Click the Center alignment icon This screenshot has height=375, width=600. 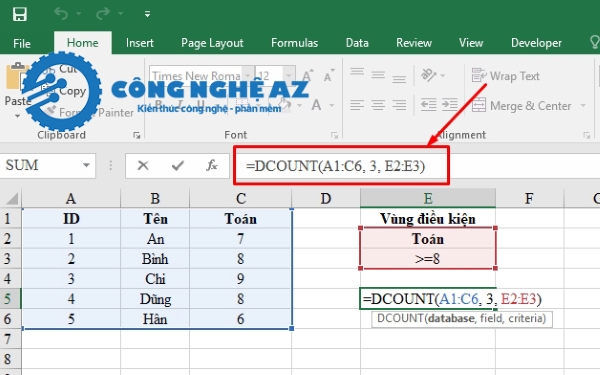tap(378, 105)
